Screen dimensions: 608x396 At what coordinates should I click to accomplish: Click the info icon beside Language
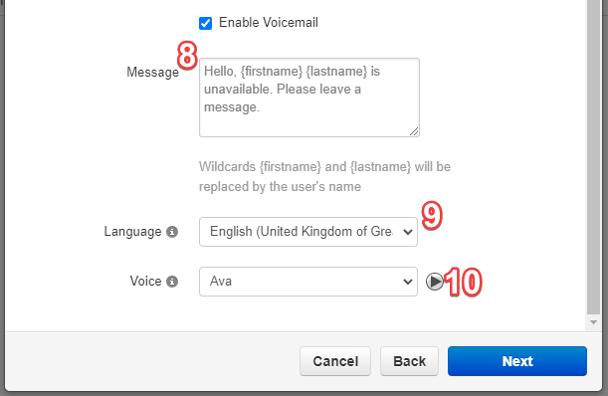tap(172, 232)
